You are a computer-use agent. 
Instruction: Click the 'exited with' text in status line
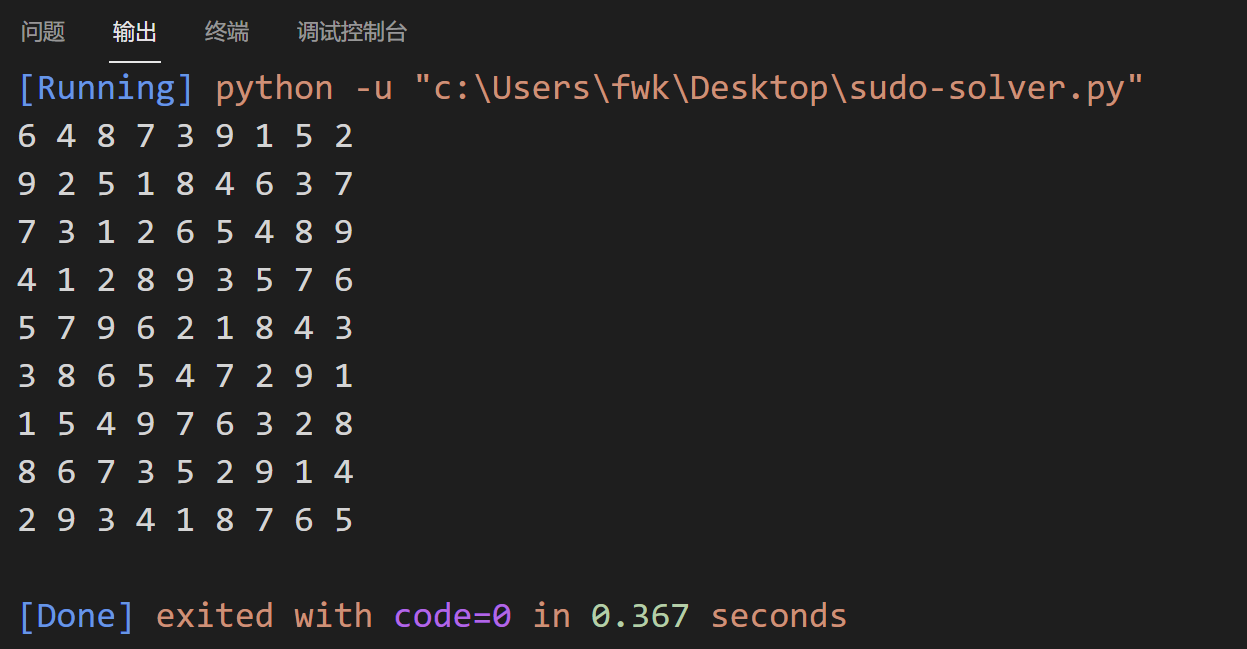263,615
